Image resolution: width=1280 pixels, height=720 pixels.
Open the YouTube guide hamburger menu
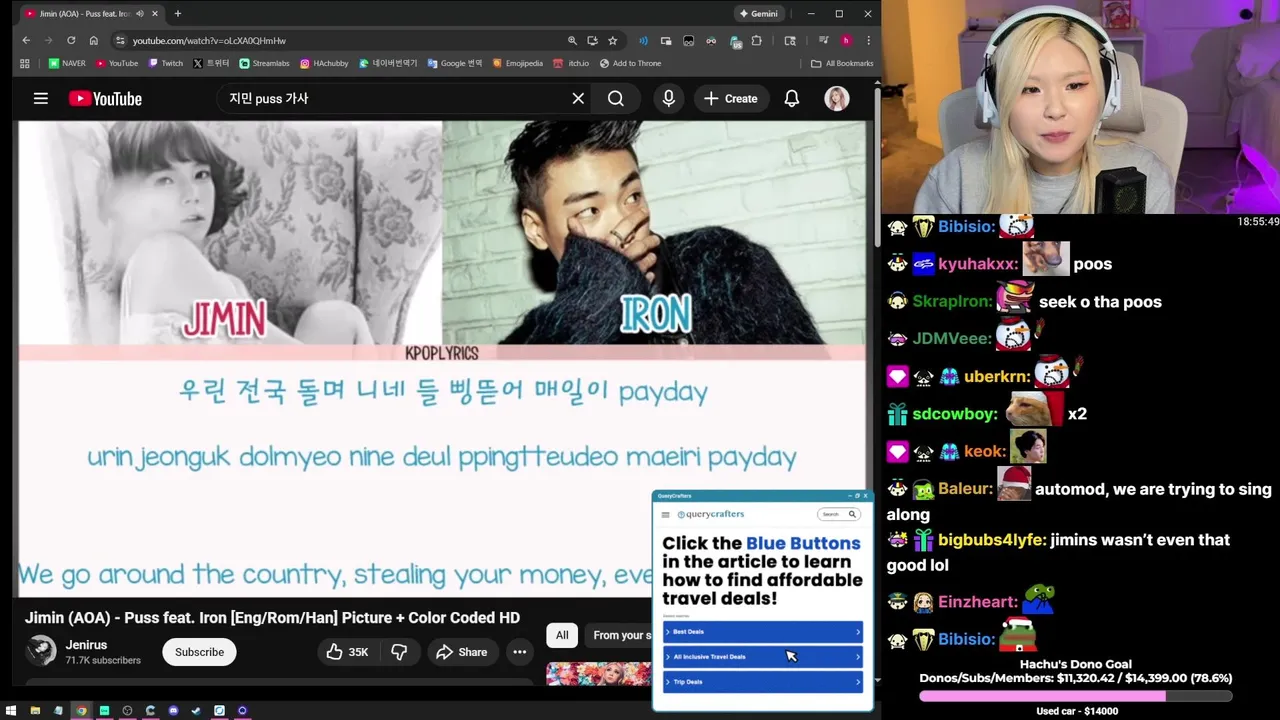coord(40,98)
